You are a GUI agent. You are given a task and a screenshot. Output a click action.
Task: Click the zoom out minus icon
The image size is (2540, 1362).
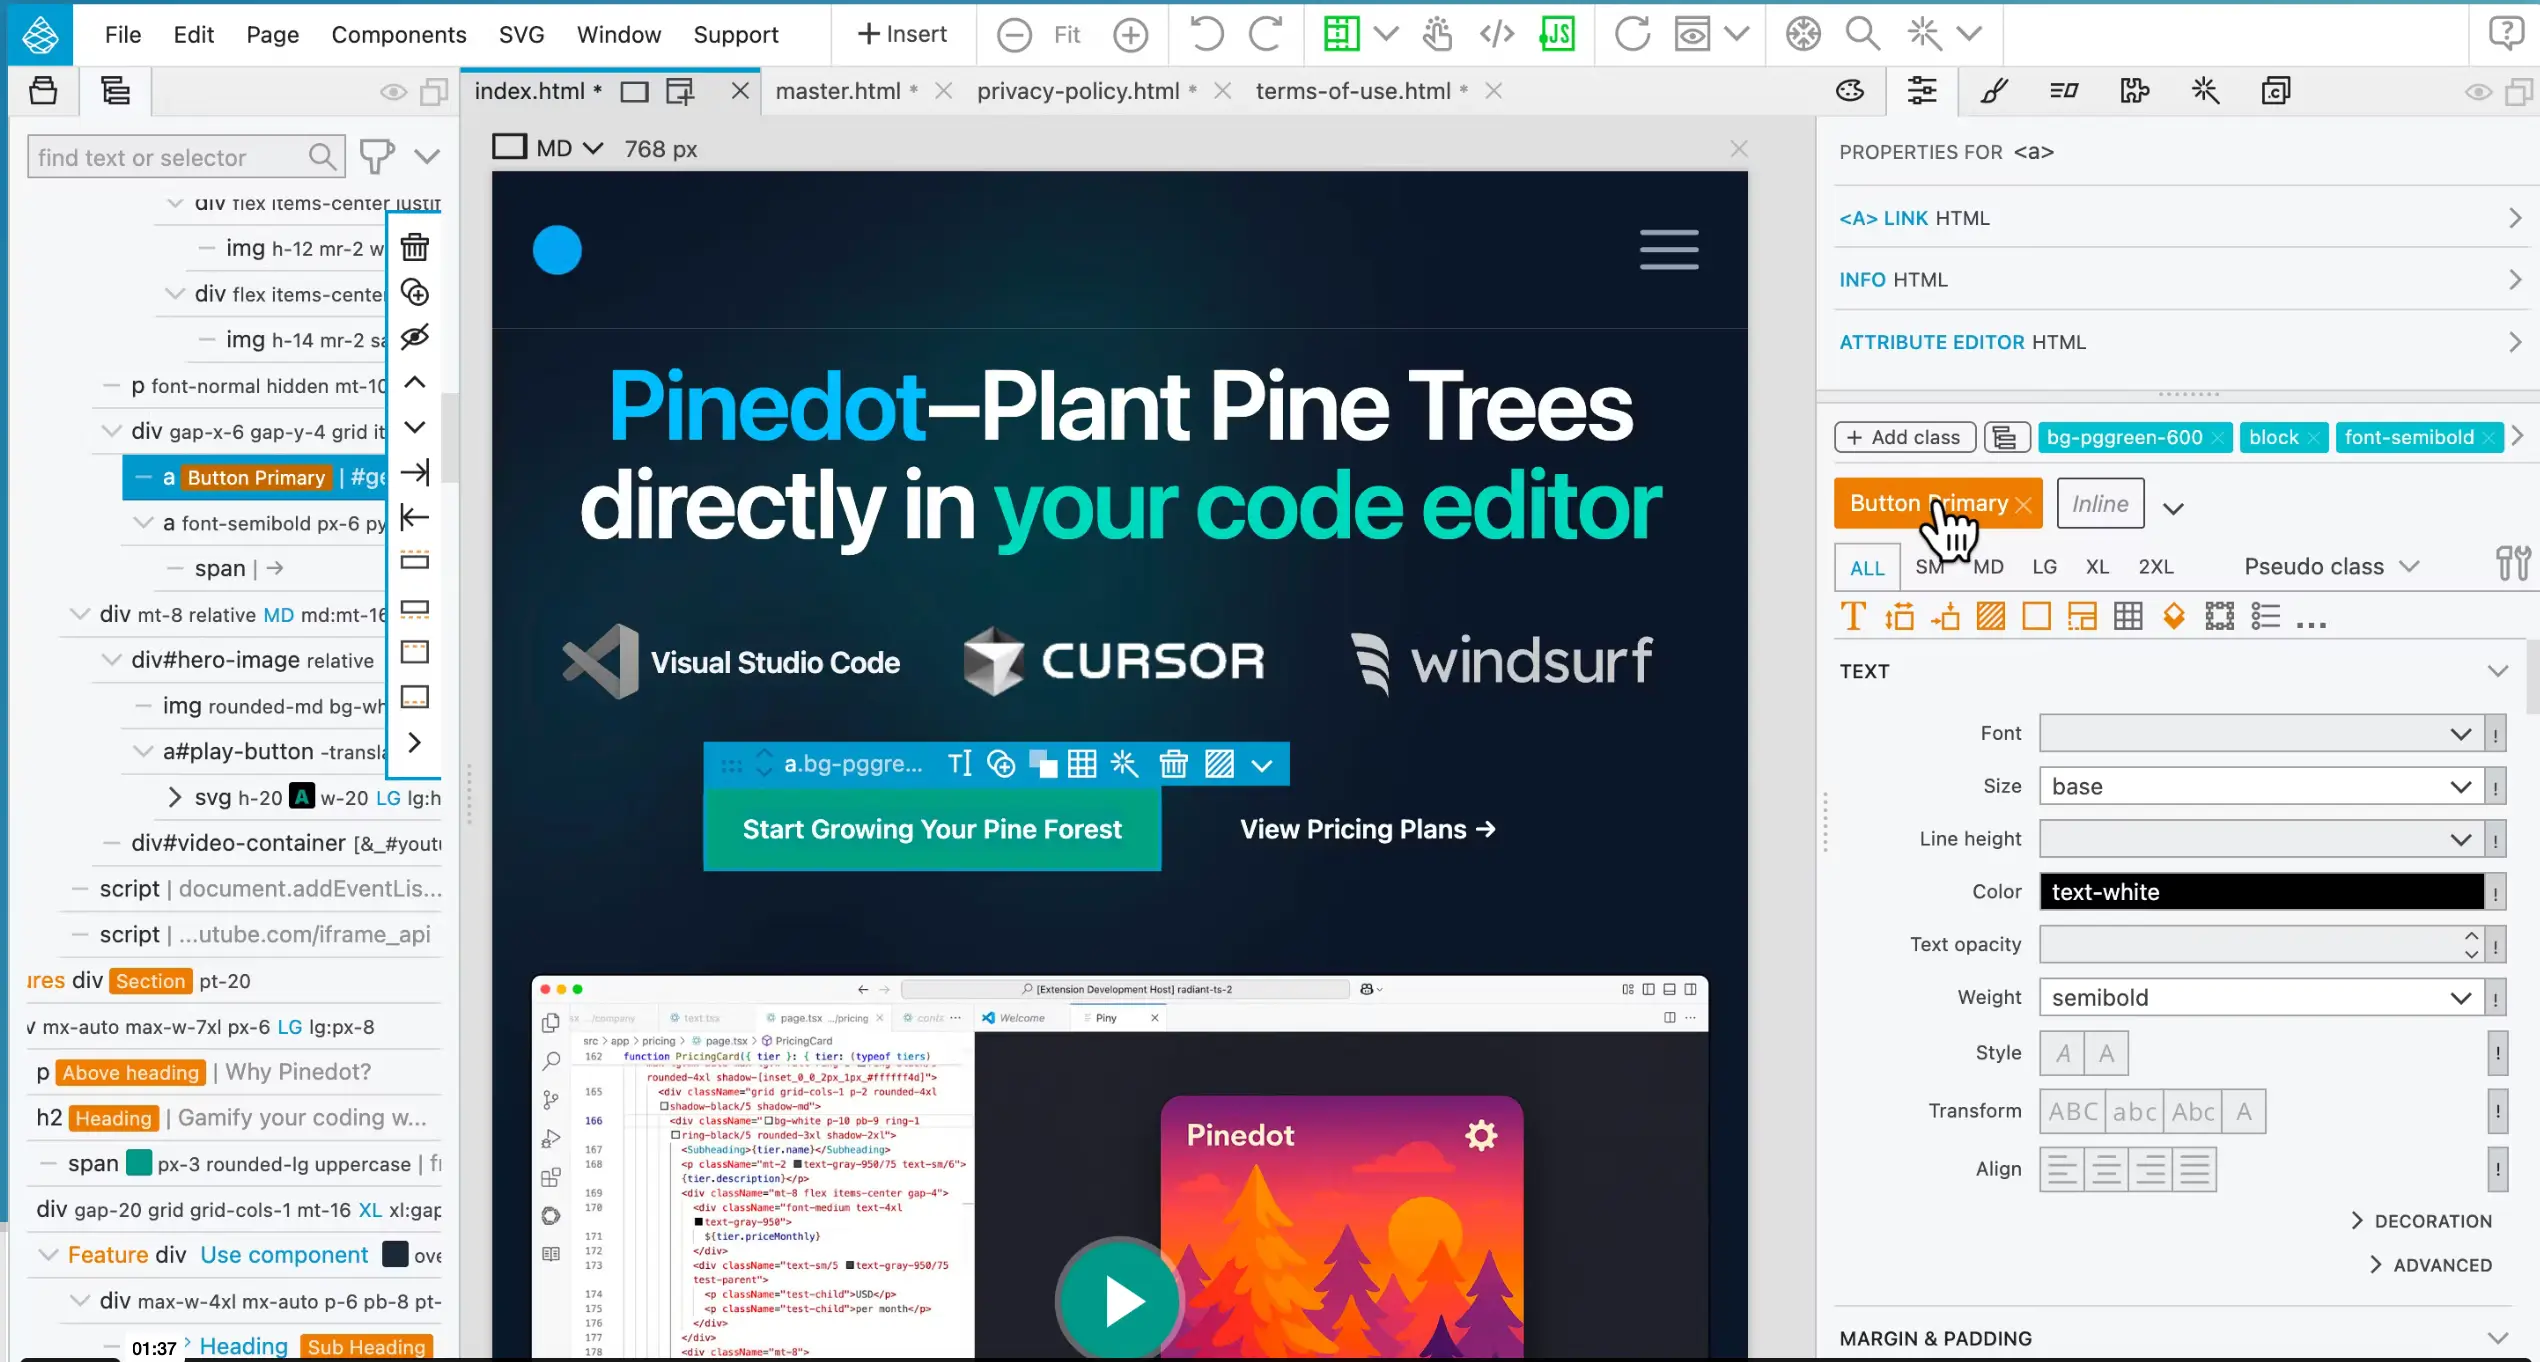click(x=1014, y=35)
